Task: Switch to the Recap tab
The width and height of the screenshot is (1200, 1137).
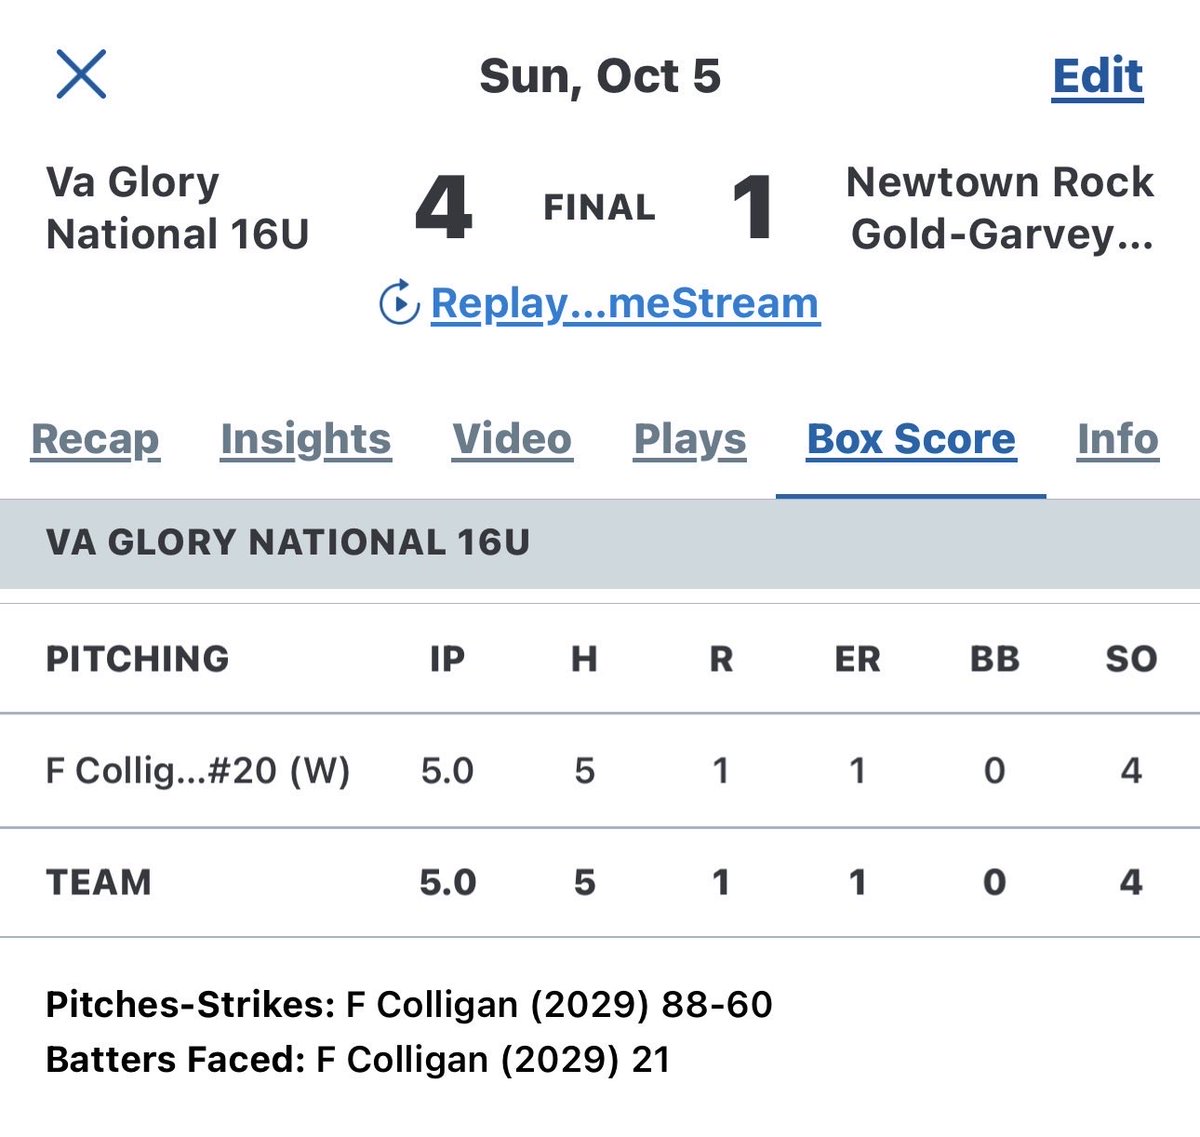Action: coord(95,439)
